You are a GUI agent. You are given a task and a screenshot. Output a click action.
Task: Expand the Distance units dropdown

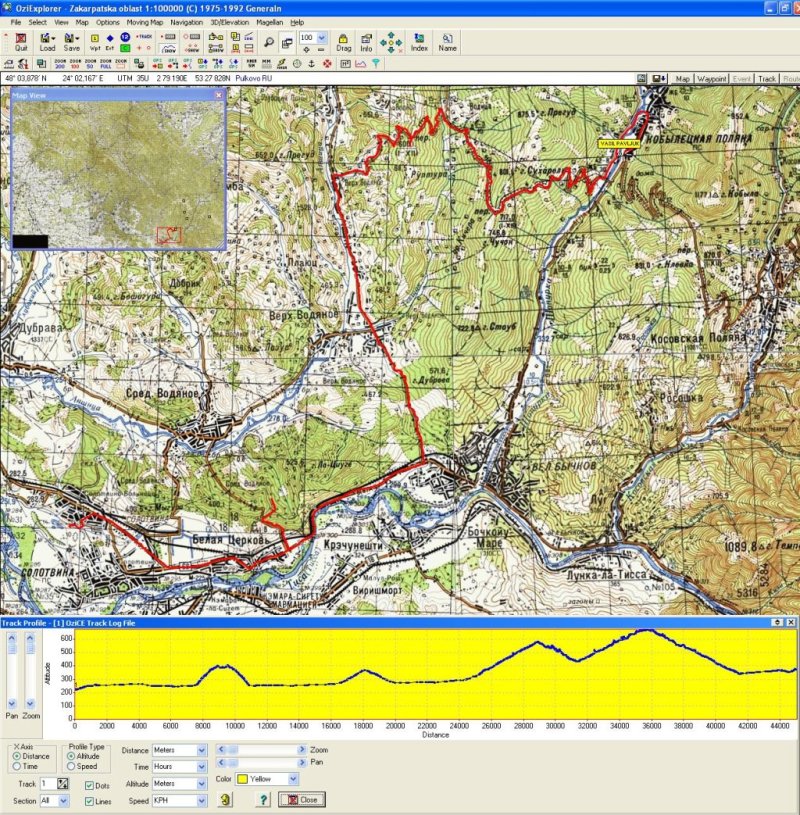(x=202, y=750)
